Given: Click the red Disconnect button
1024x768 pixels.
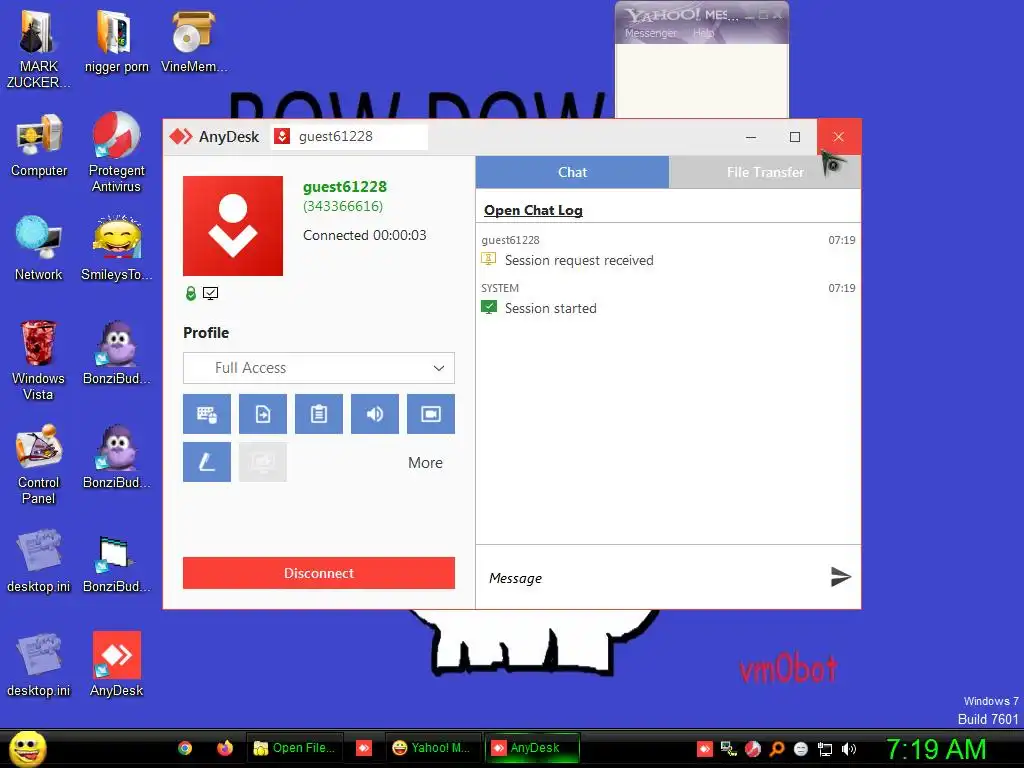Looking at the screenshot, I should coord(319,573).
